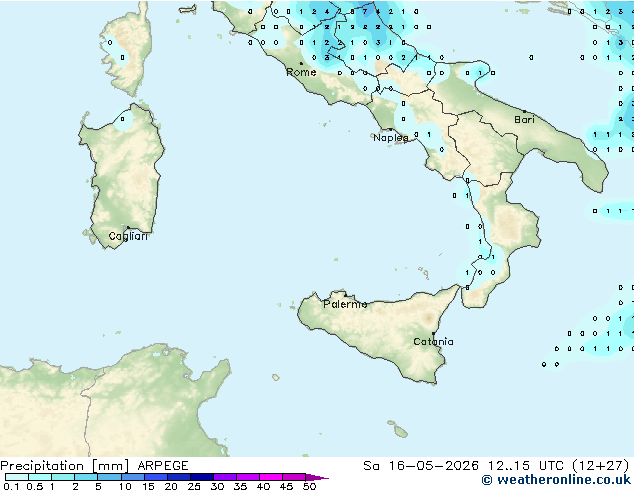This screenshot has width=634, height=490.
Task: Click the Bari city label
Action: [x=524, y=119]
